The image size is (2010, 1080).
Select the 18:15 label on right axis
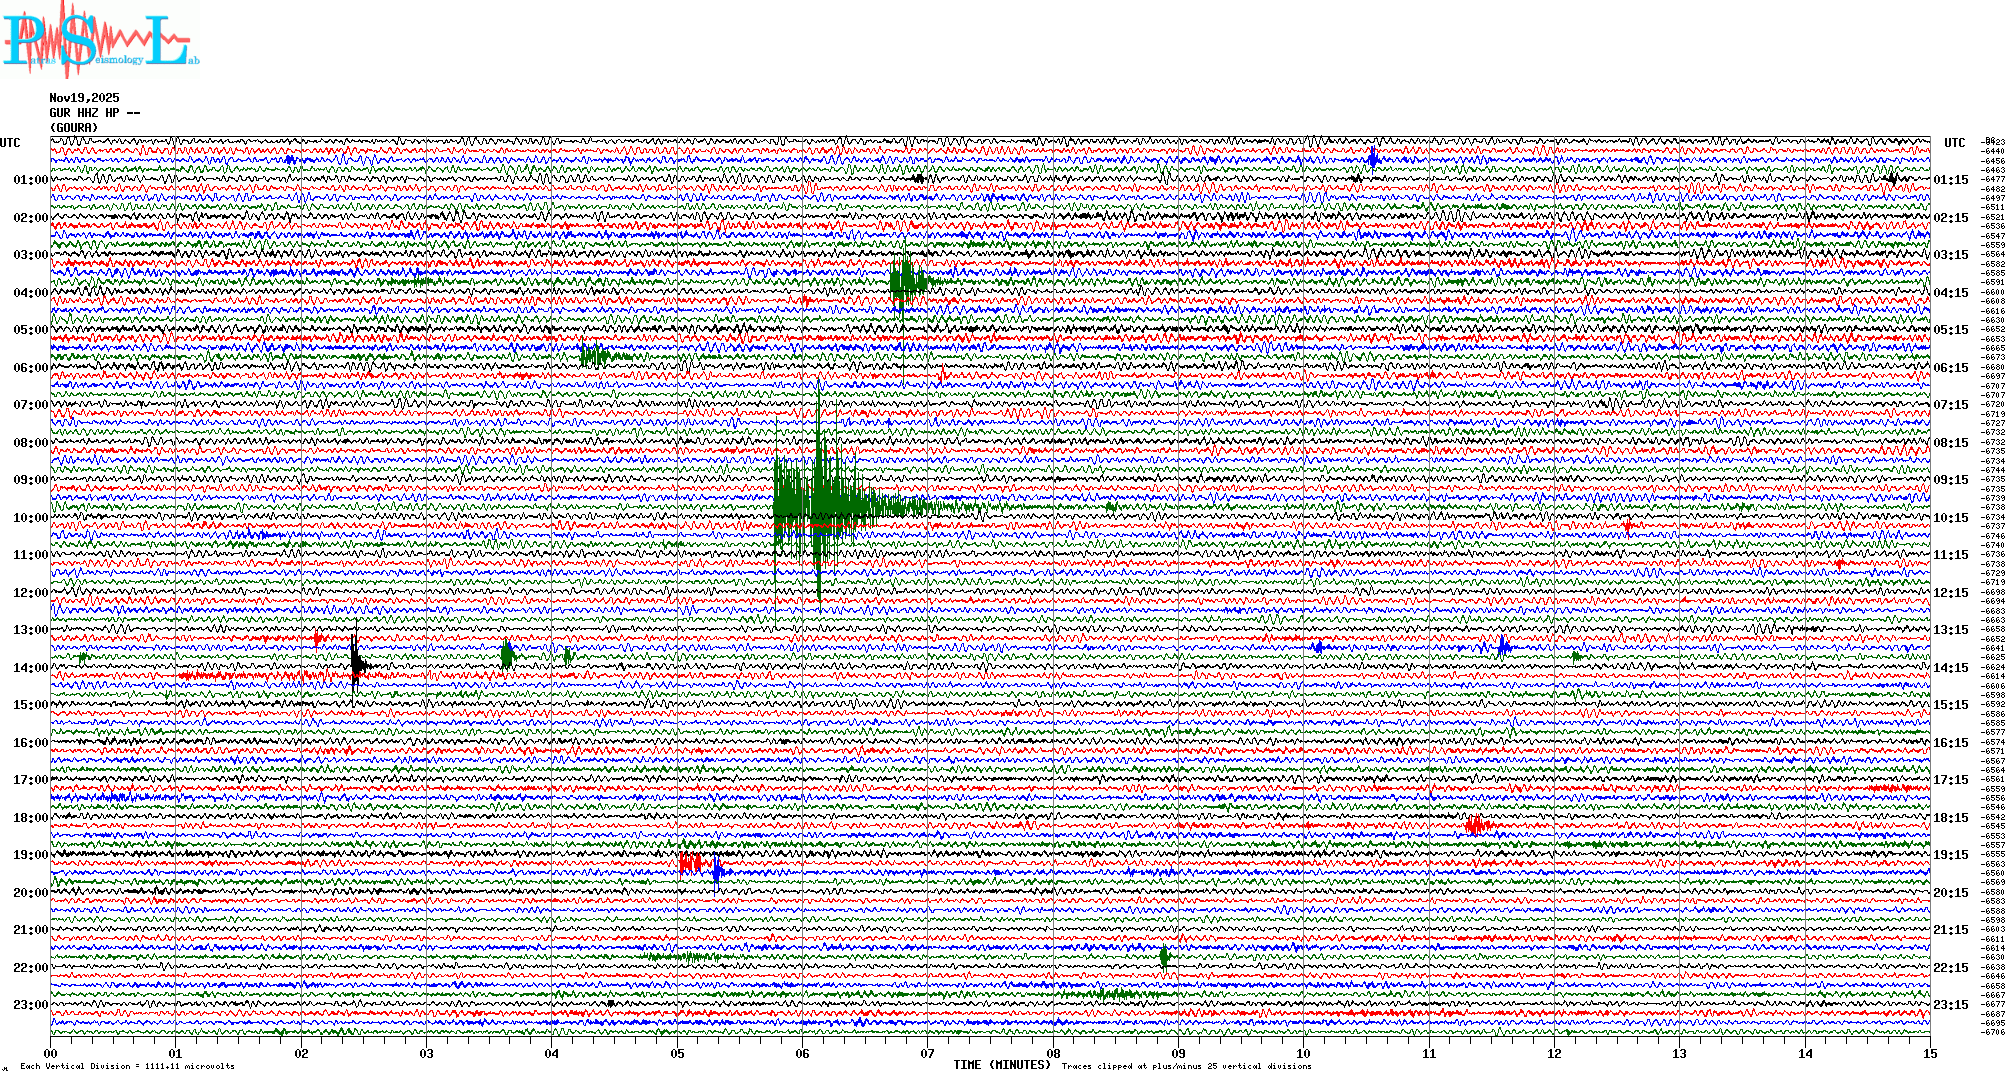(1951, 818)
